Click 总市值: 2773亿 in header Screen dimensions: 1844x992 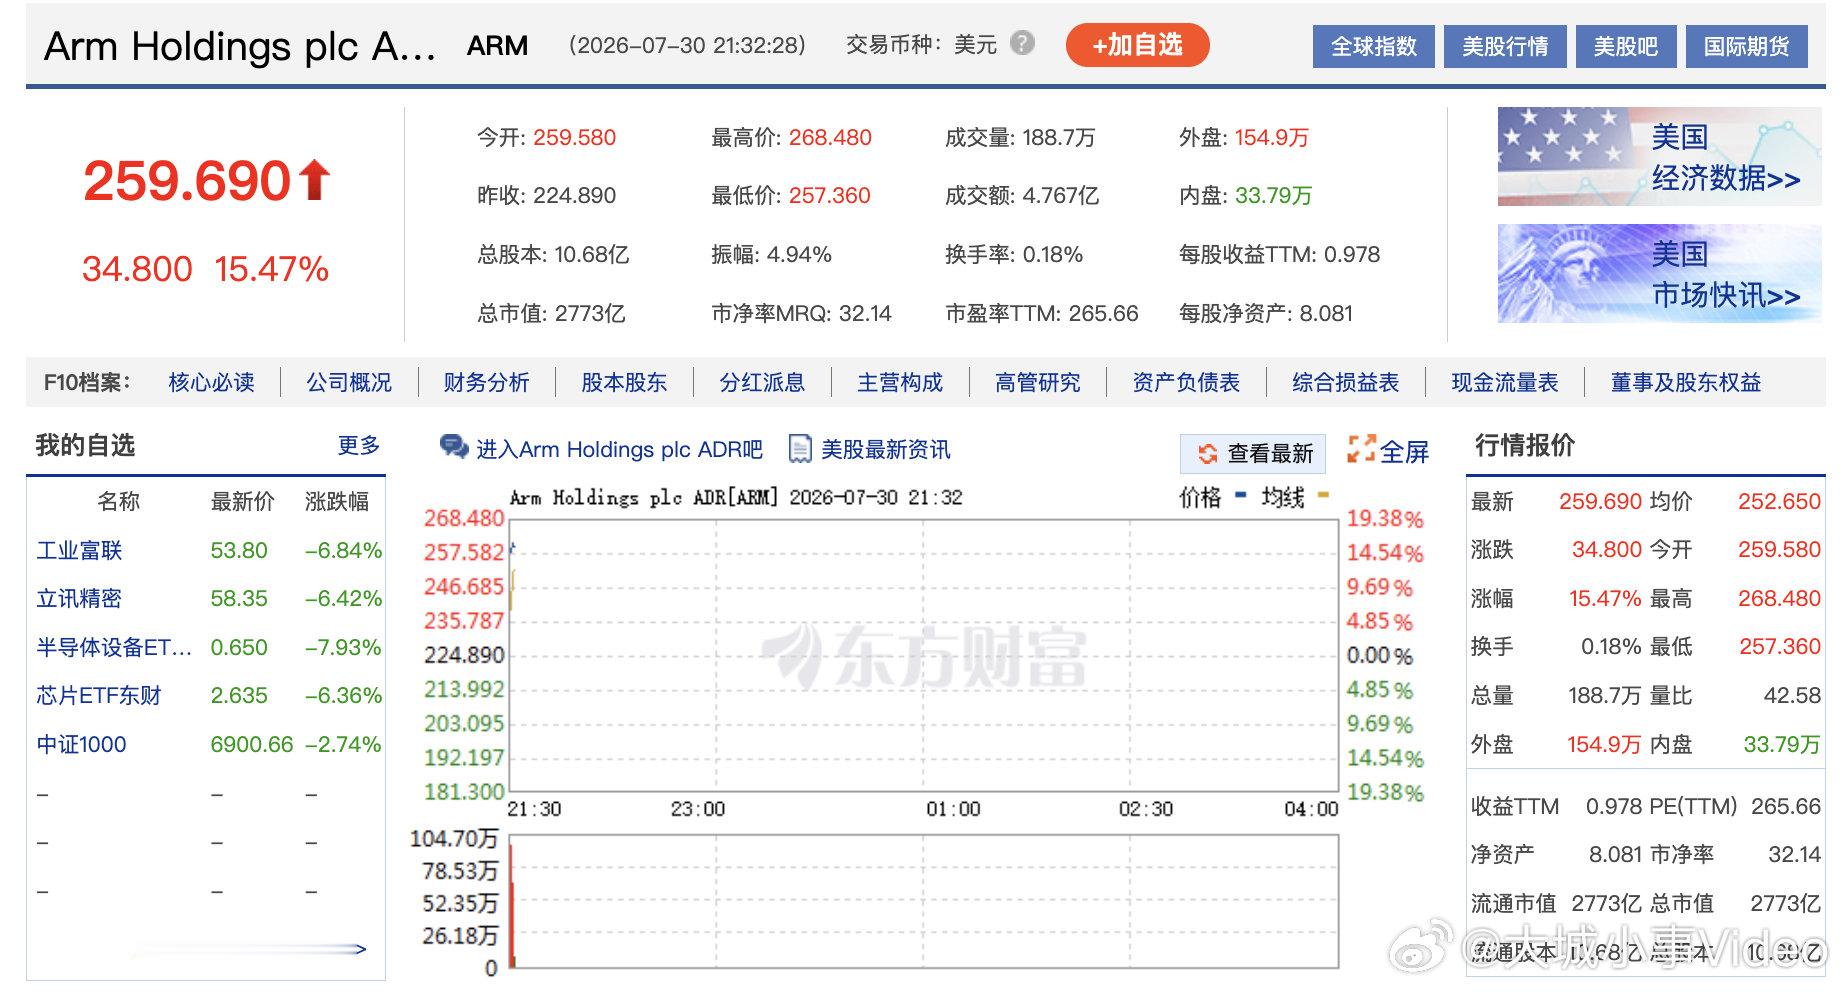(x=551, y=313)
